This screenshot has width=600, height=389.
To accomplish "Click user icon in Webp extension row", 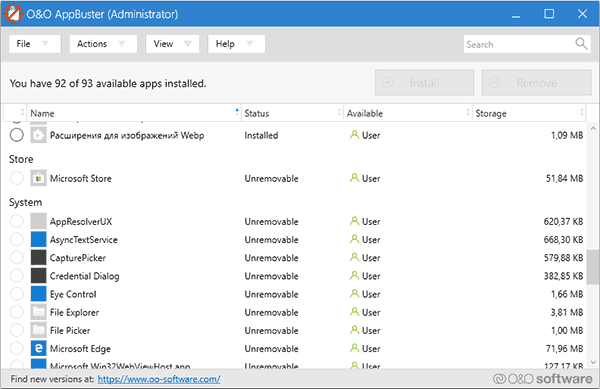I will [354, 135].
